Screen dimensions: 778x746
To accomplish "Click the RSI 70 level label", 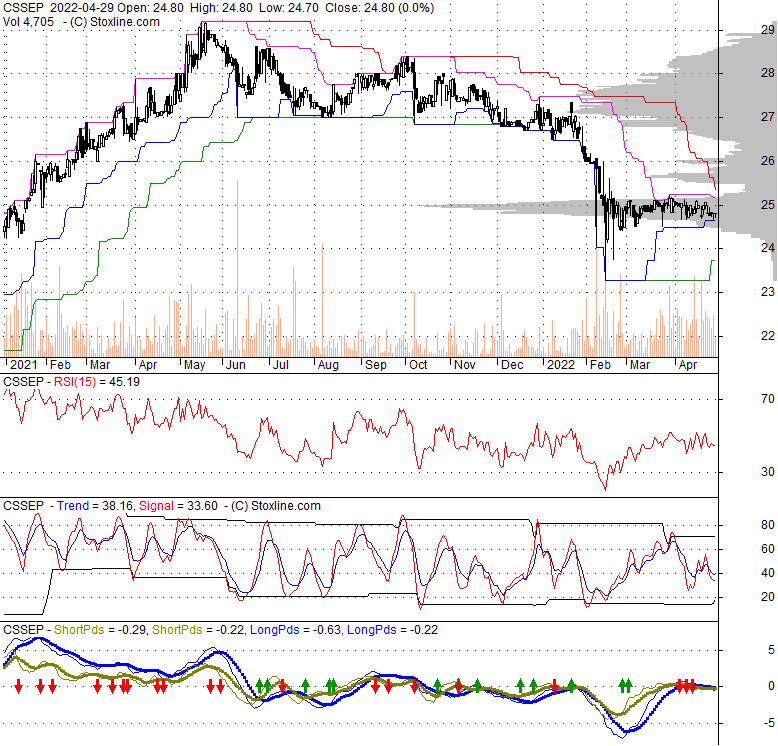I will (768, 398).
